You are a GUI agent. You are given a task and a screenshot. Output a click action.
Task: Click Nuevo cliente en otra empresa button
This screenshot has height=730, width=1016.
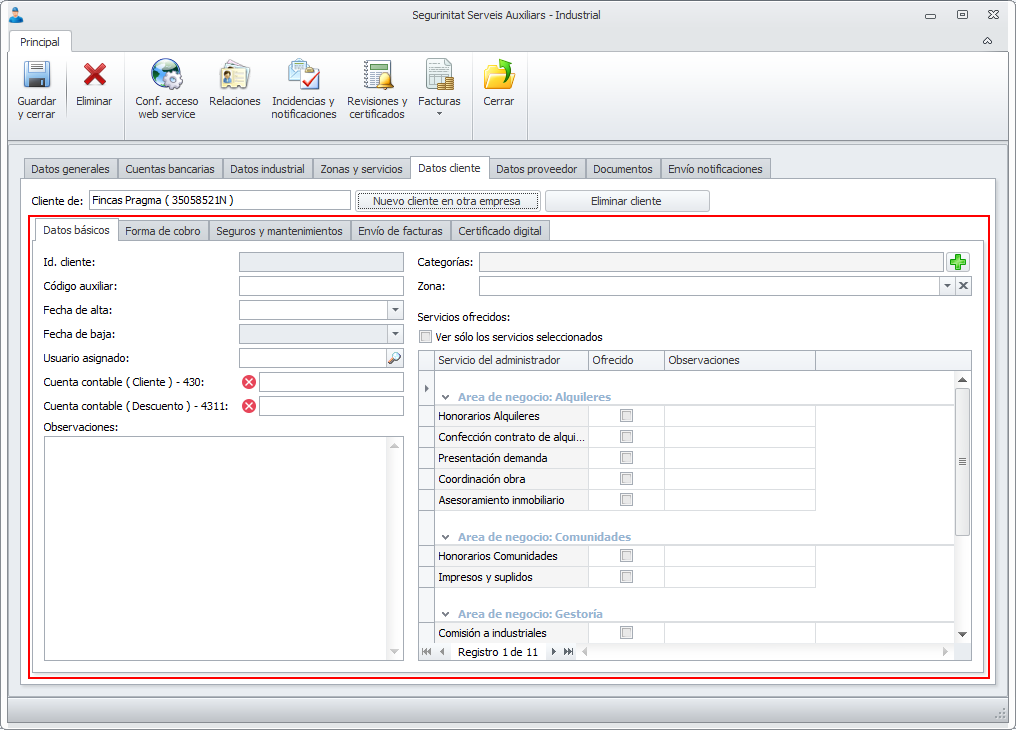pyautogui.click(x=447, y=201)
